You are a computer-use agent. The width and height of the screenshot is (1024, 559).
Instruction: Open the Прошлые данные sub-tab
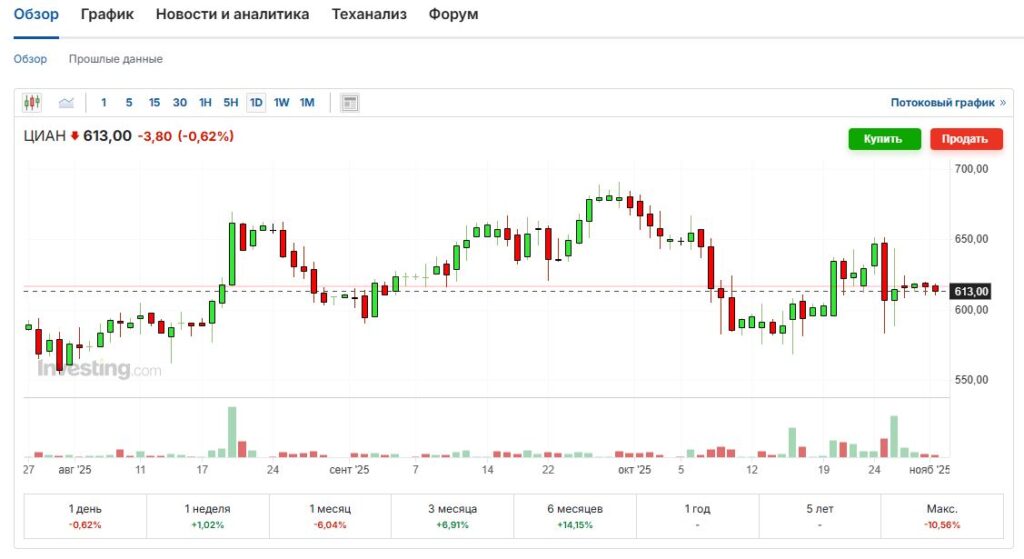116,59
